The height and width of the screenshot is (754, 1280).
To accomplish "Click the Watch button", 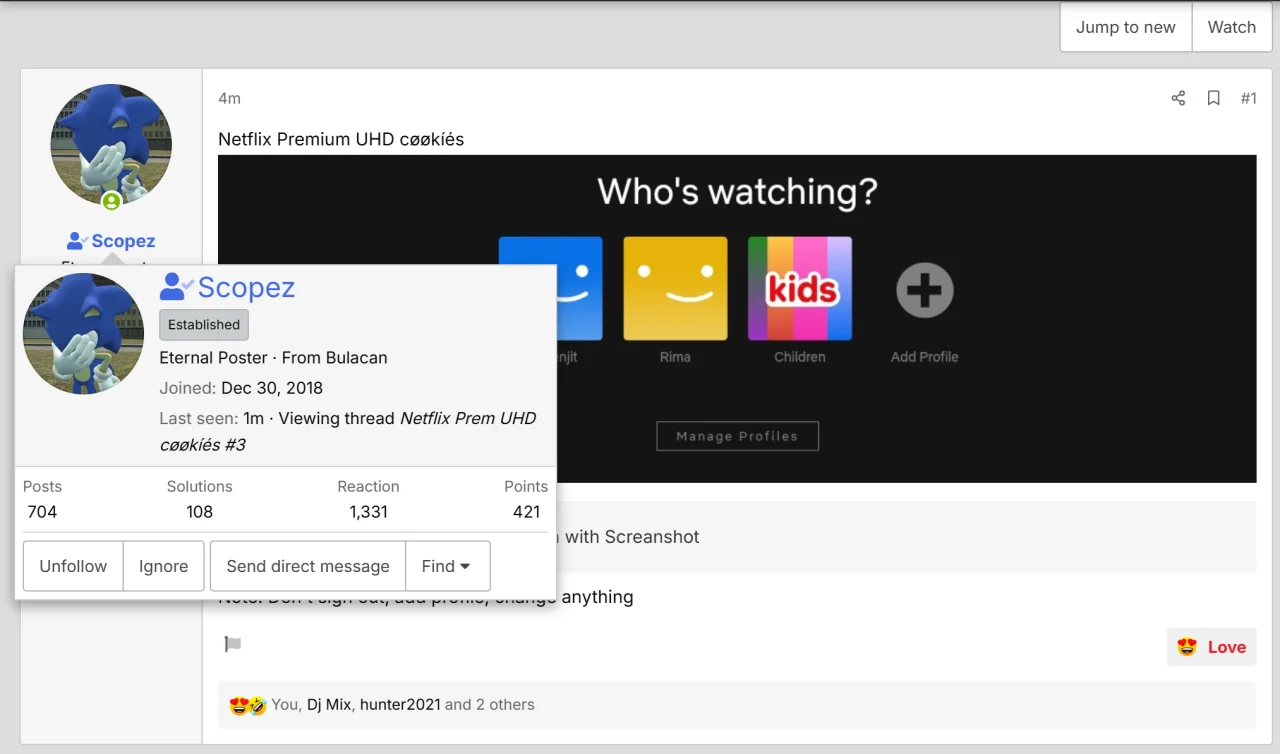I will 1232,27.
